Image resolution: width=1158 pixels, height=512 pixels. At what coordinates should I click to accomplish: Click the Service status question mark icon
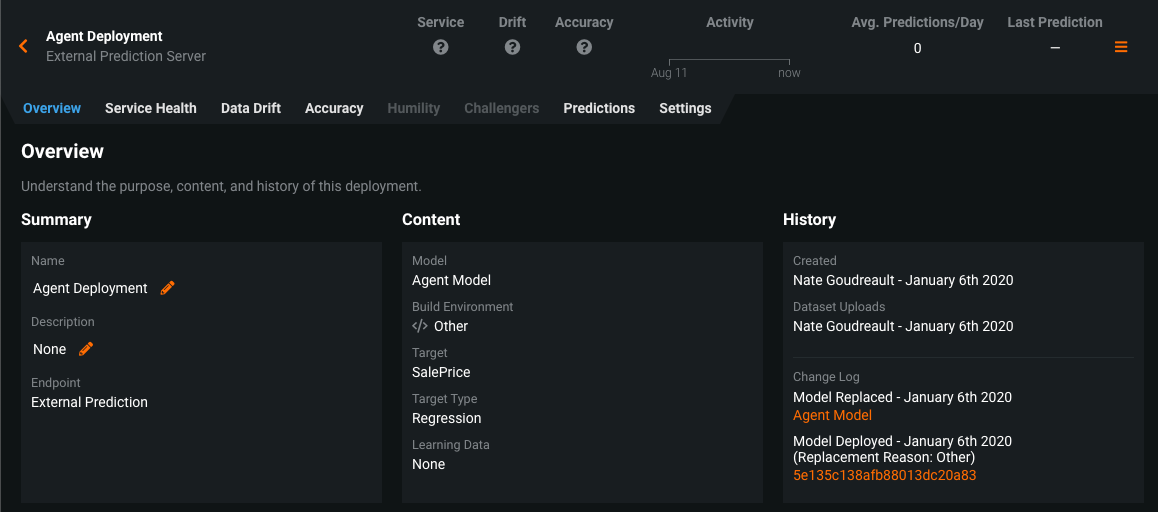pos(440,47)
